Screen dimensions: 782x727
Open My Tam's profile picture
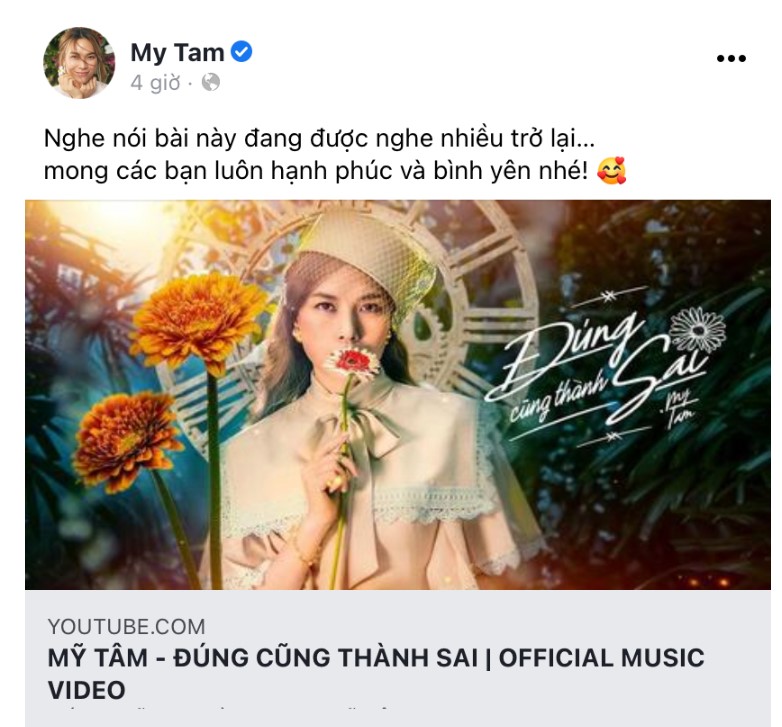point(79,63)
